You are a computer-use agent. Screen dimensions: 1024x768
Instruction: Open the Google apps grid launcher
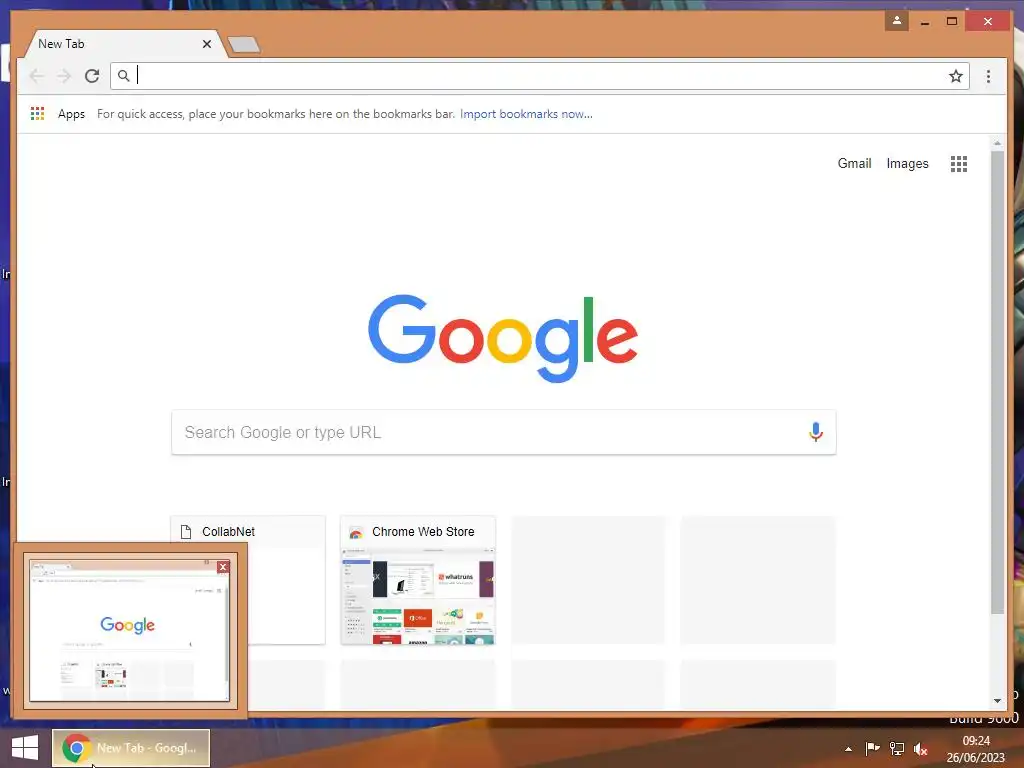coord(959,164)
